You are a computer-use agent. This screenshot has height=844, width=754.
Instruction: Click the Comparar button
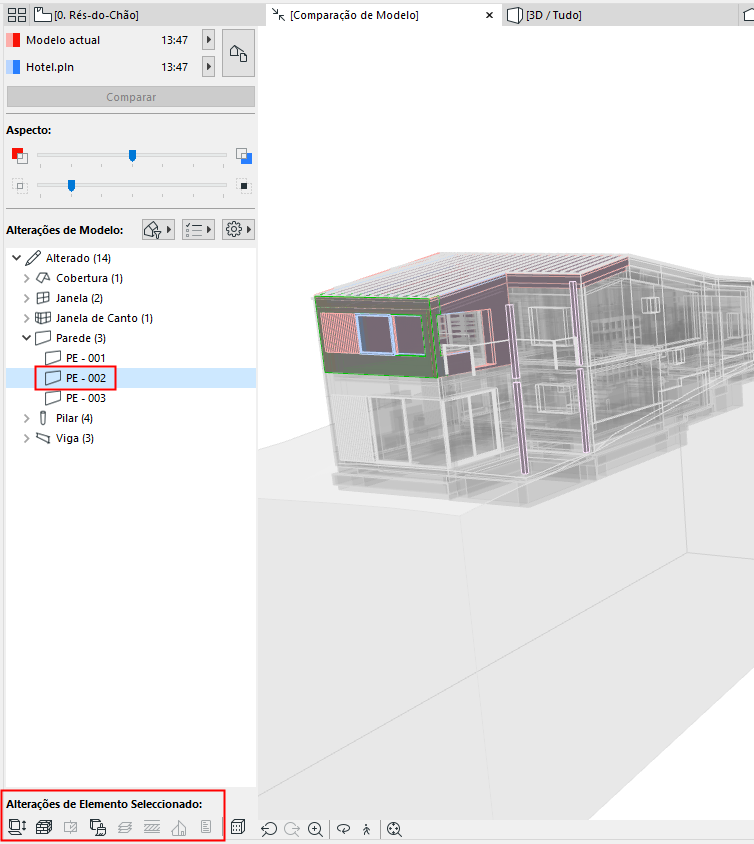click(x=131, y=97)
